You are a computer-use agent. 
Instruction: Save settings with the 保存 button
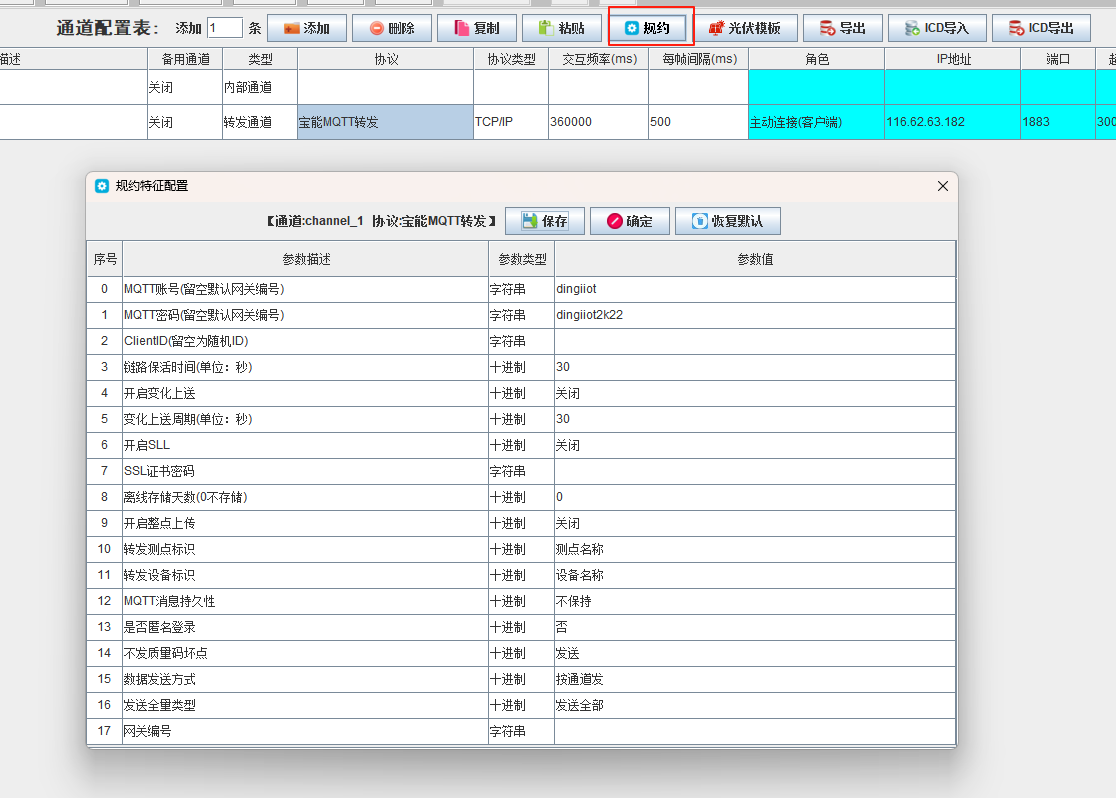point(544,221)
